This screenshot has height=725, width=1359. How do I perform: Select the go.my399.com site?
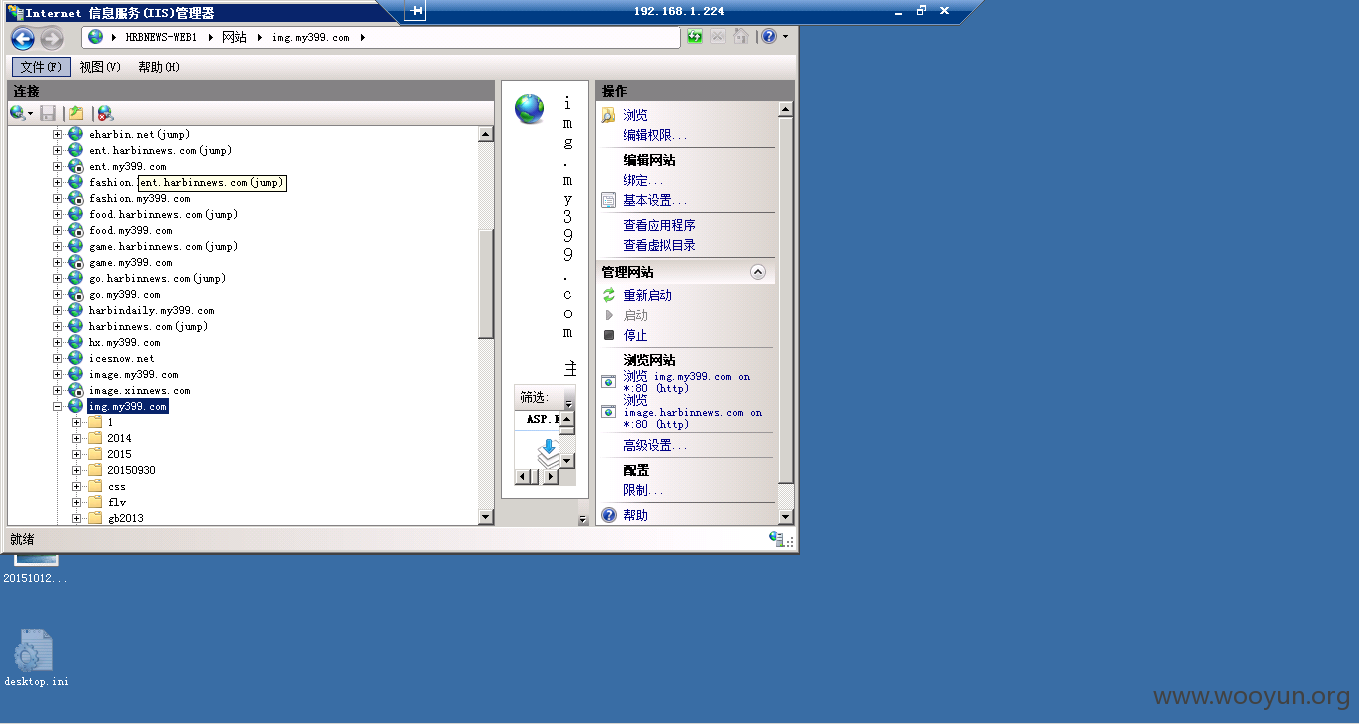coord(124,294)
